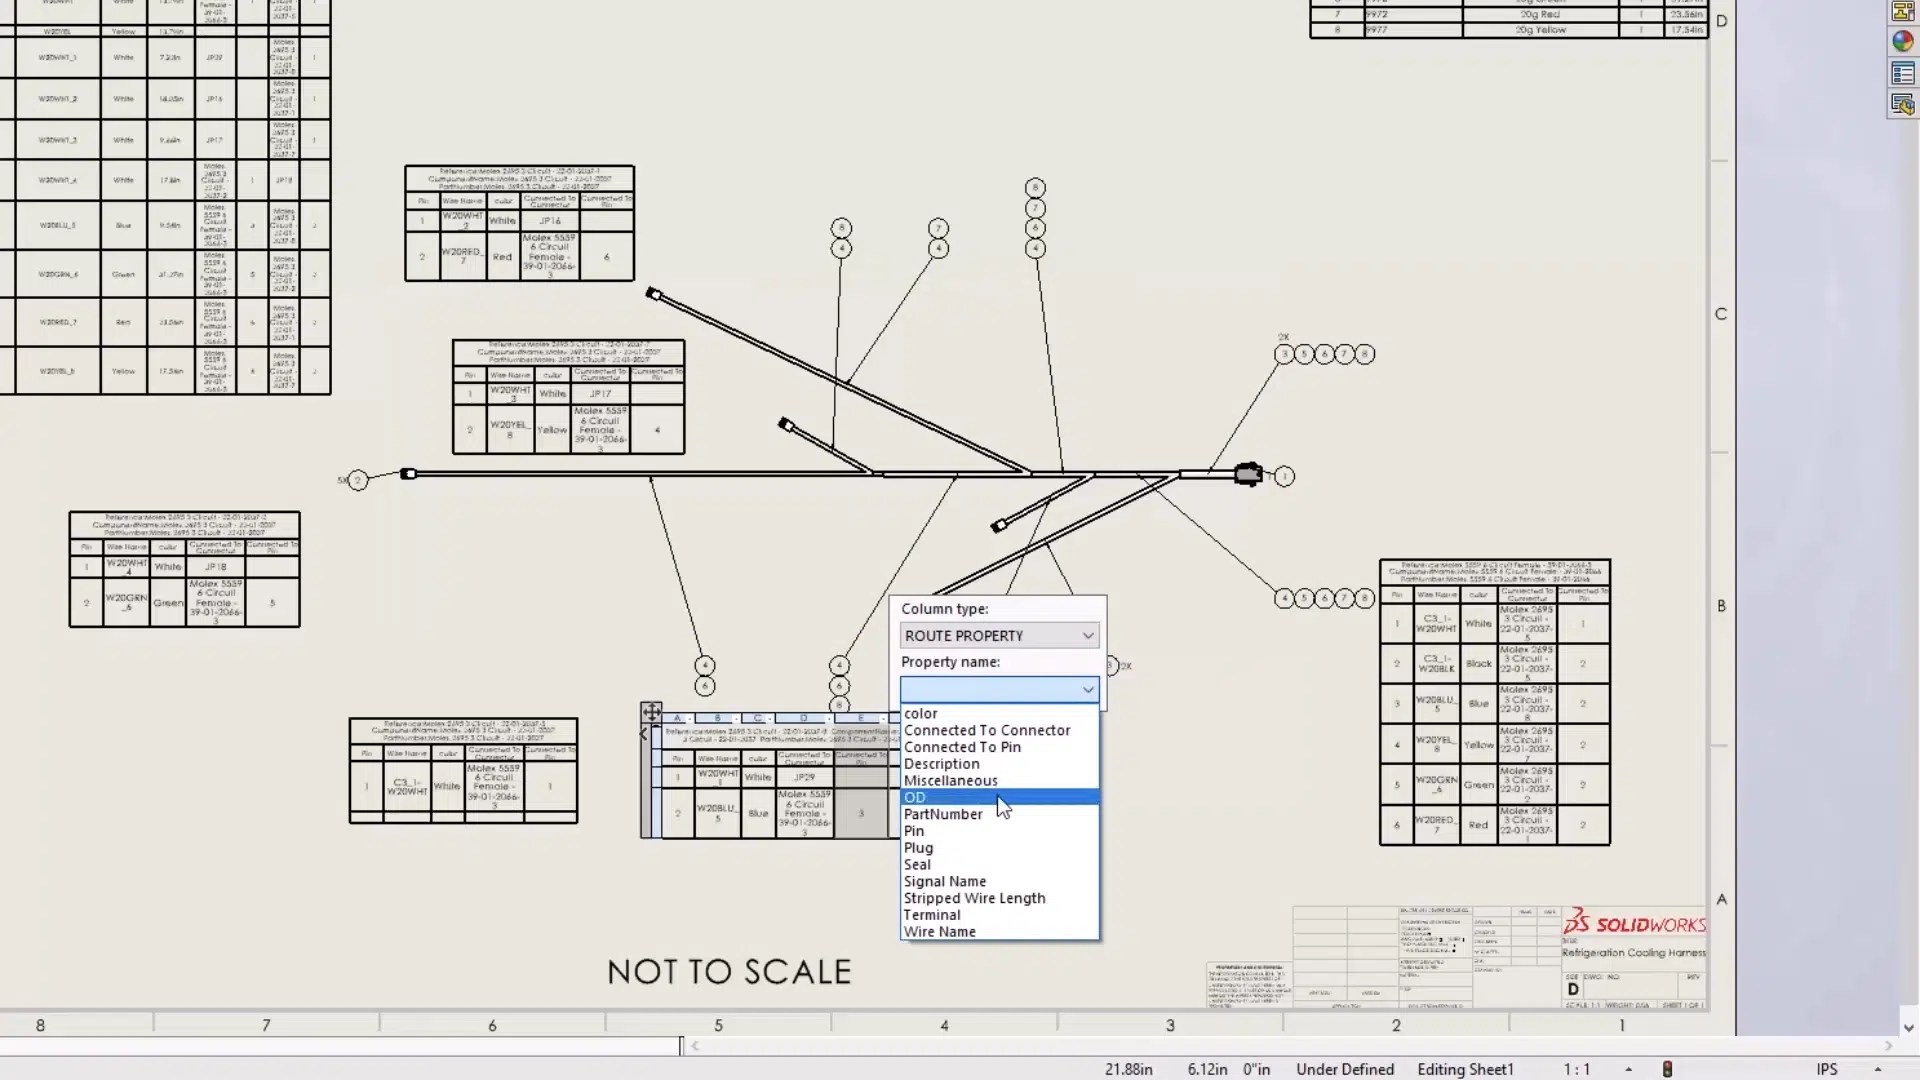Select Connected To Connector option

[x=986, y=730]
